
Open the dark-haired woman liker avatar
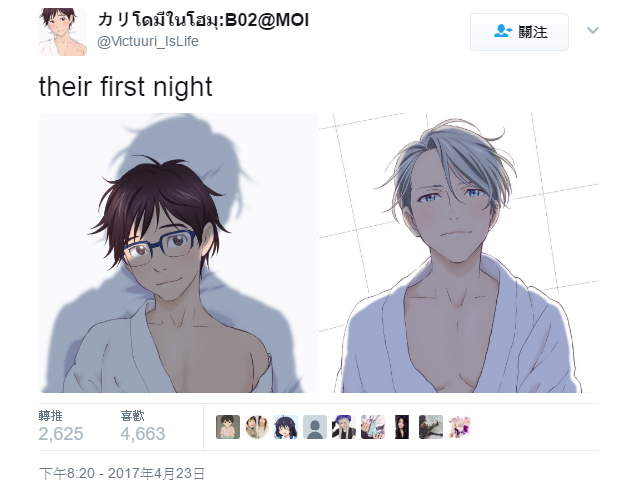[402, 427]
